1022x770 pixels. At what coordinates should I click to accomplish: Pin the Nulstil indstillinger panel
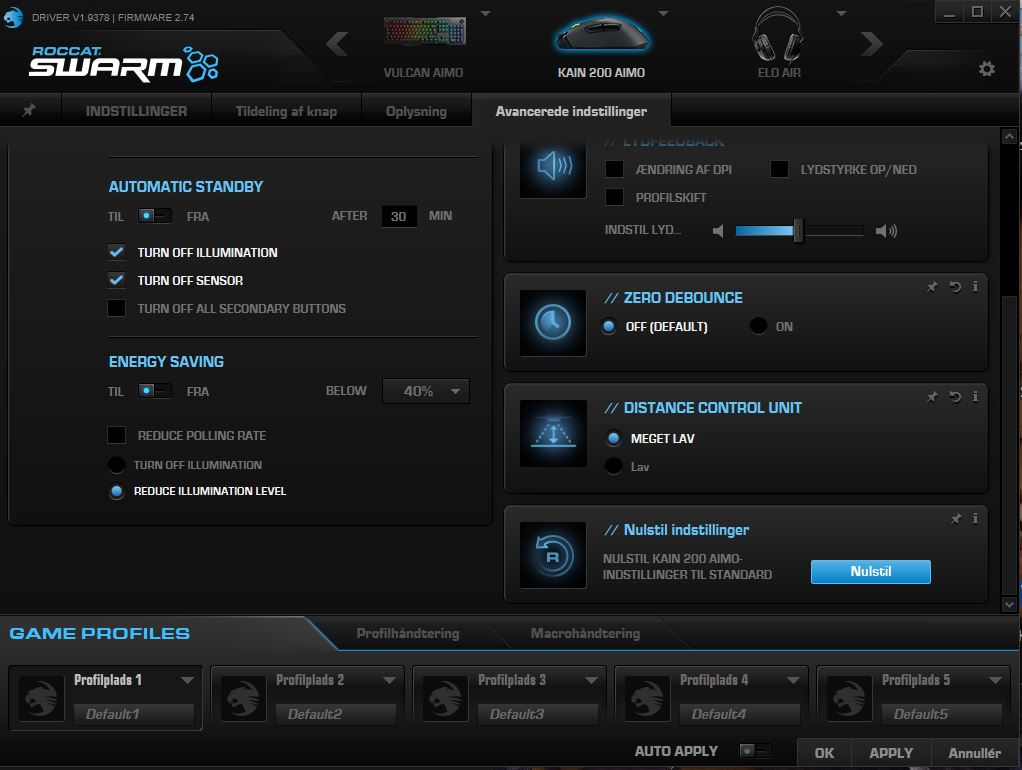956,519
